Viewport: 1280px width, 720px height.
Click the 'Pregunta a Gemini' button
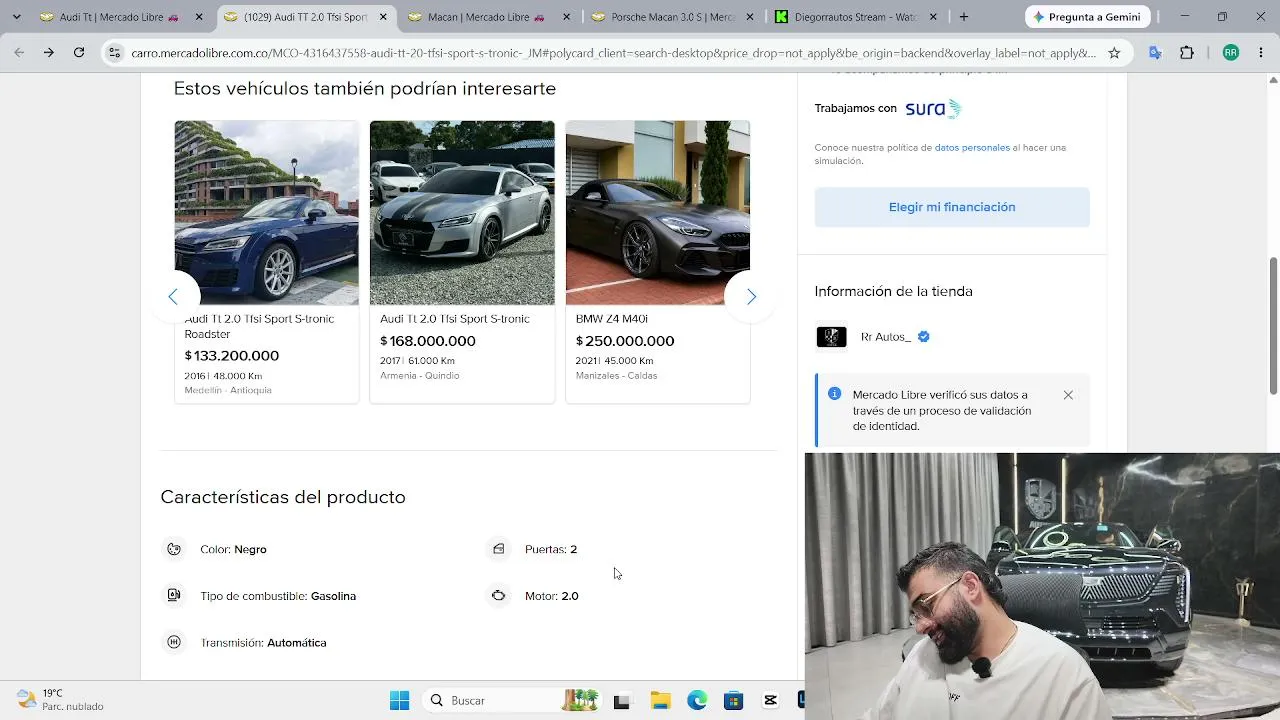[x=1087, y=17]
